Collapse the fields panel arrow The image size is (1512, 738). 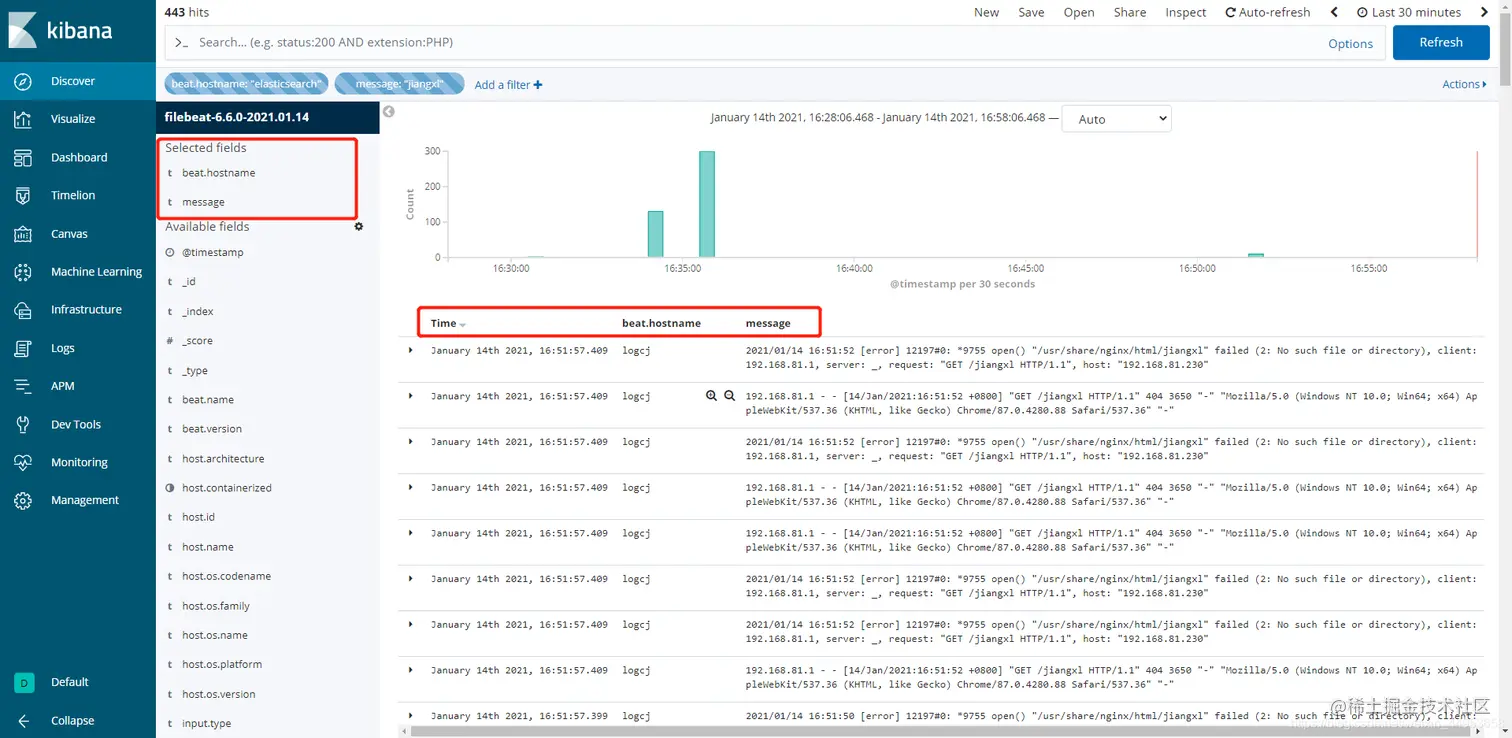click(x=389, y=112)
